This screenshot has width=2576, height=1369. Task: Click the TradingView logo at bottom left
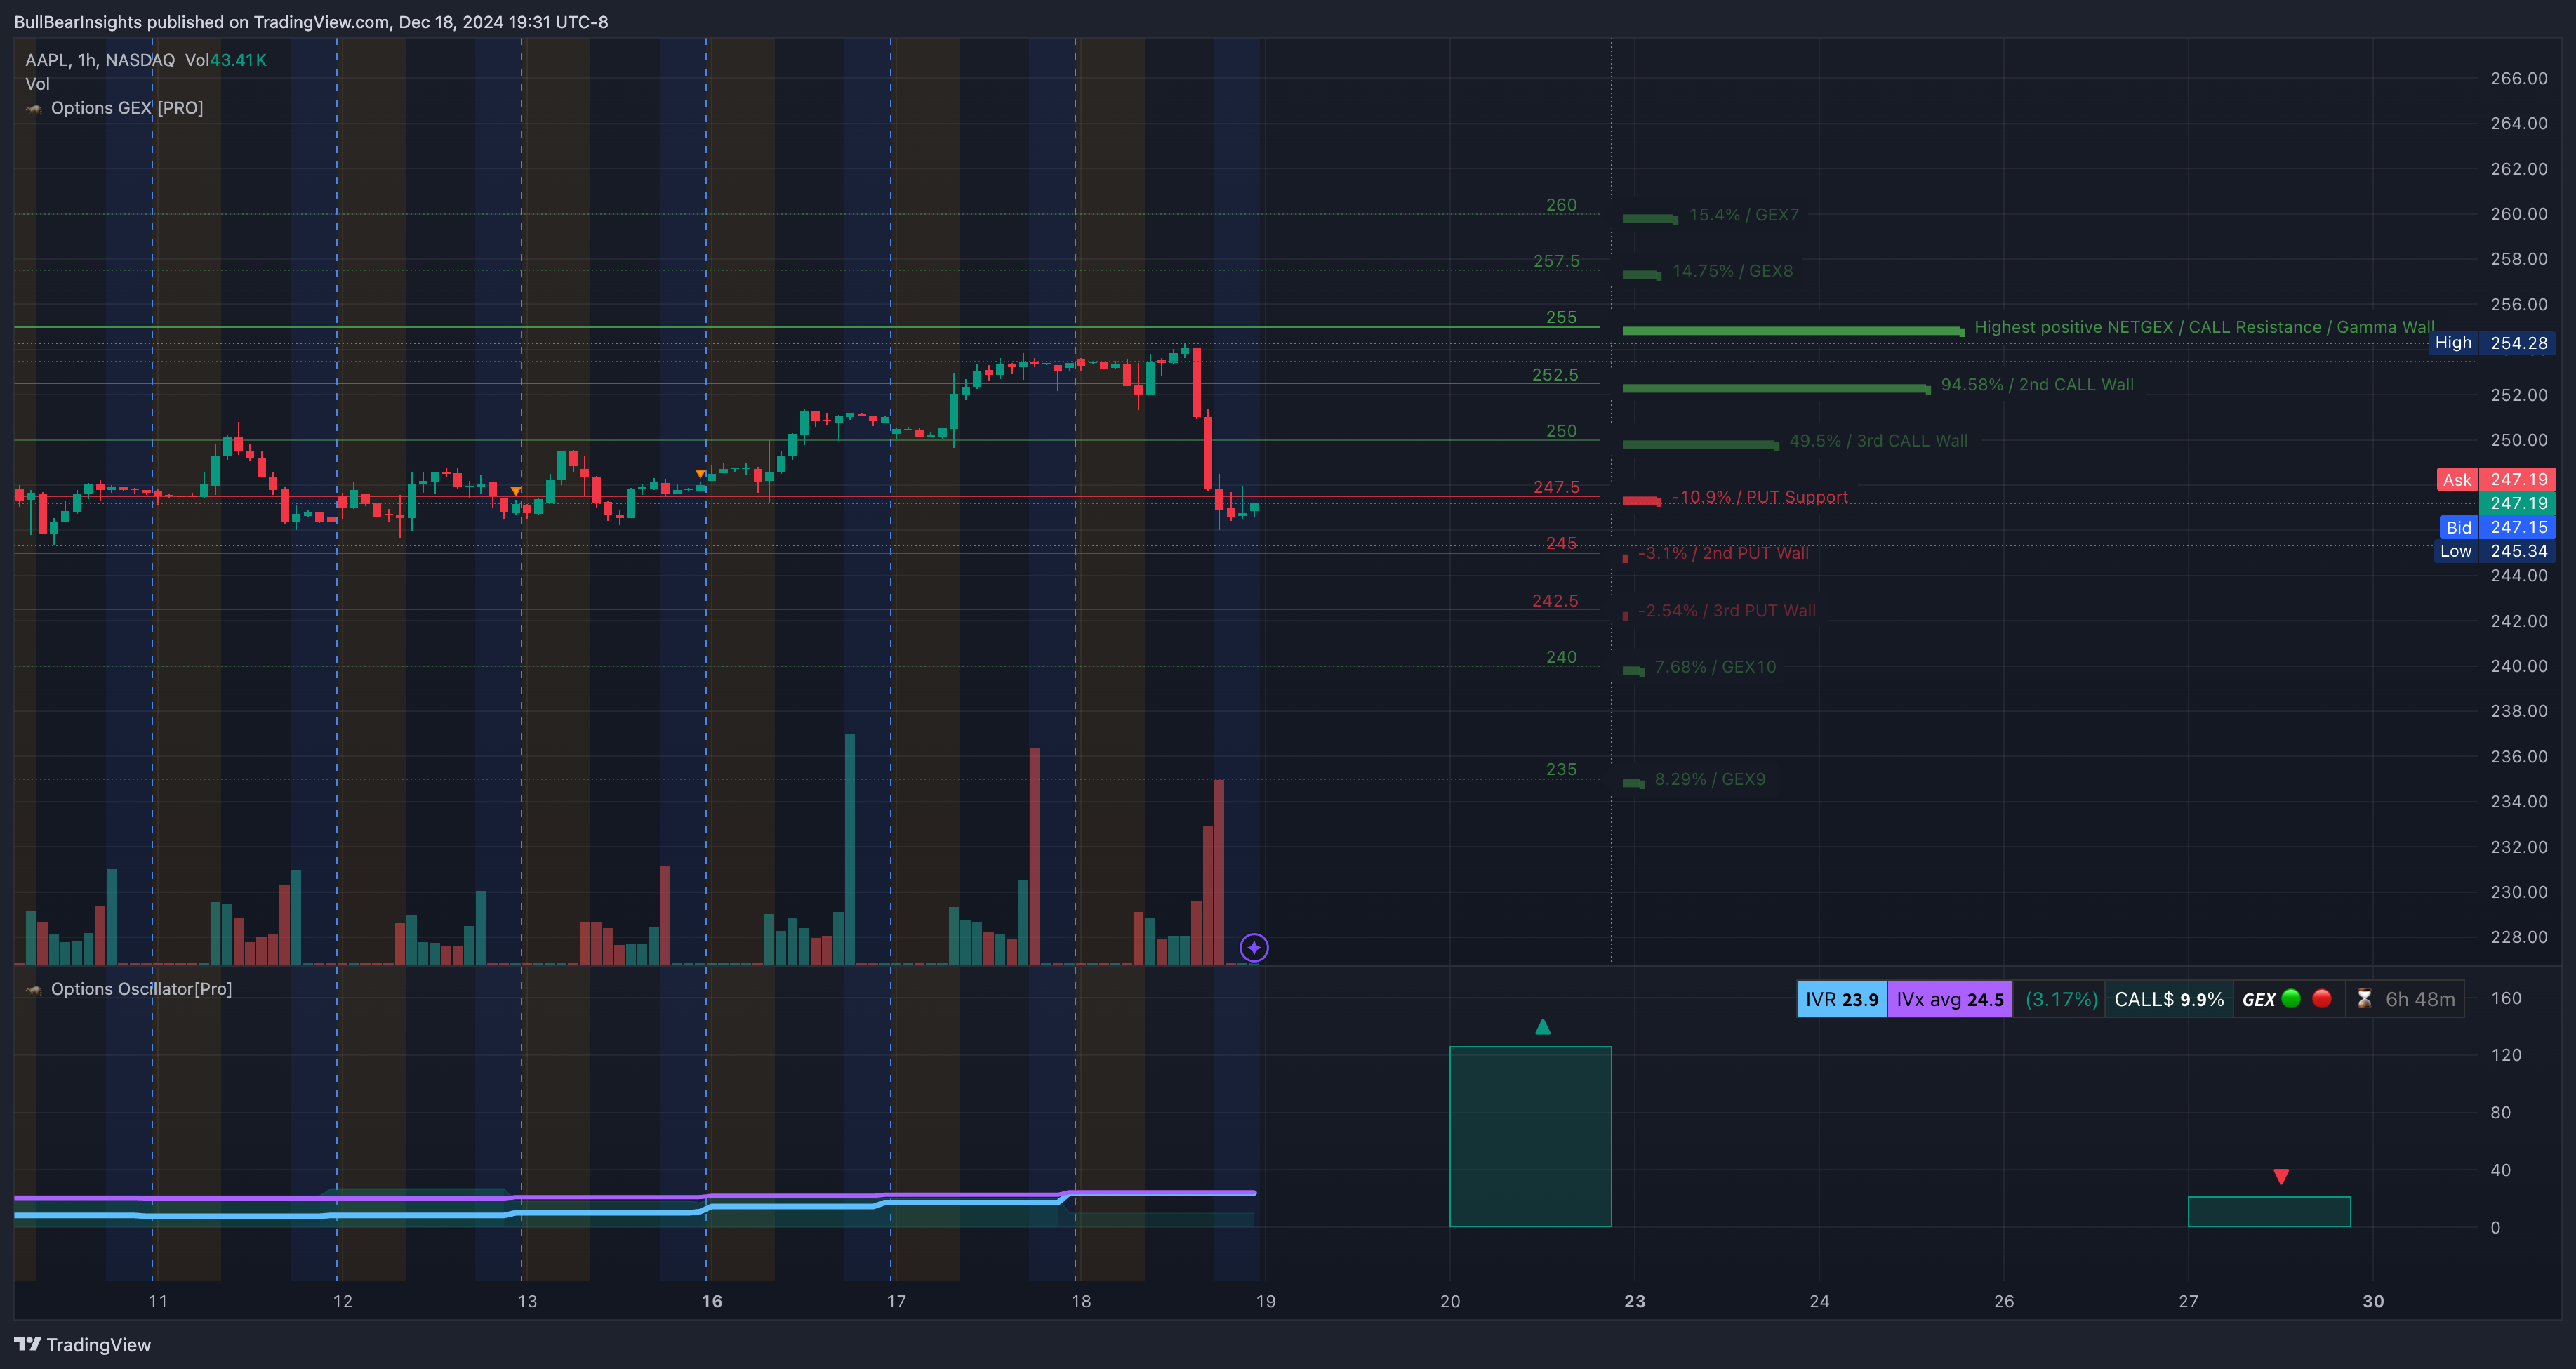(82, 1345)
